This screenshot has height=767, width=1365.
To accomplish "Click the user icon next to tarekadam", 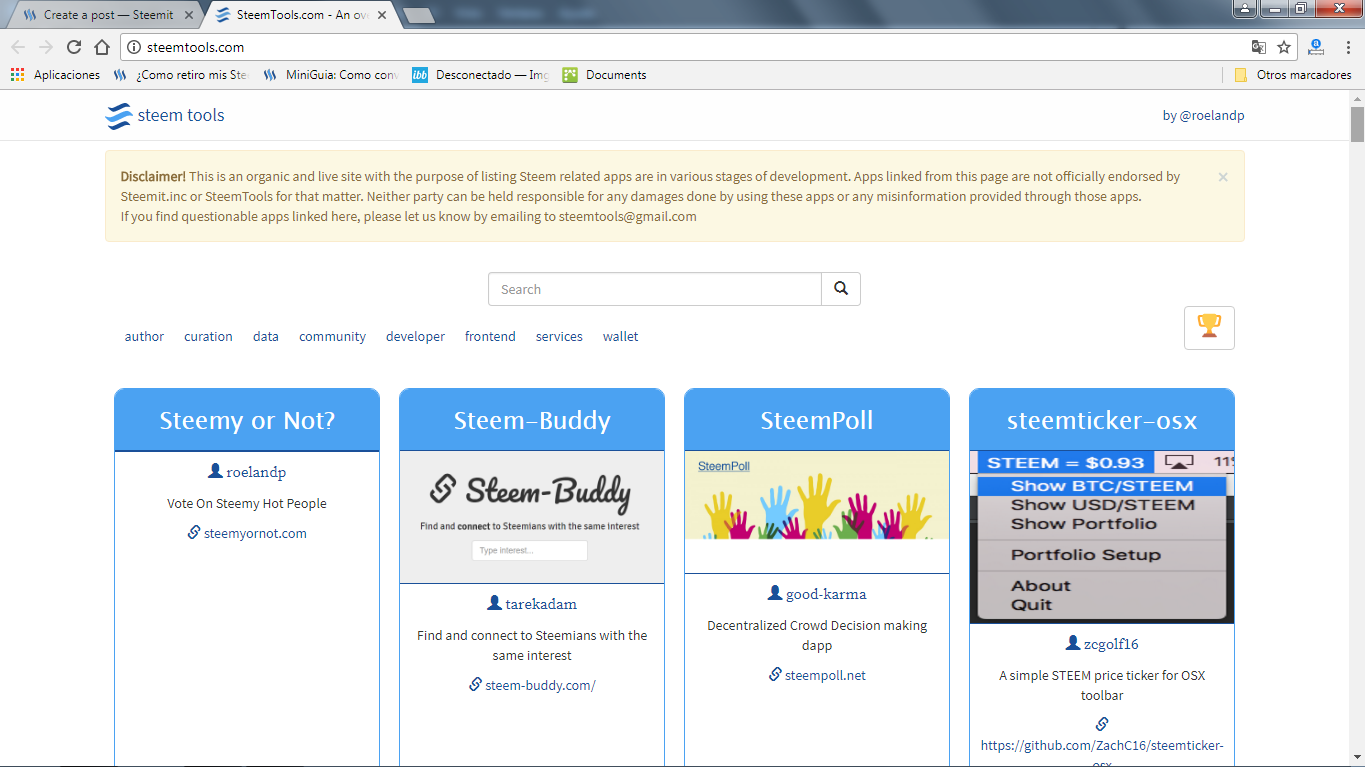I will (x=494, y=603).
